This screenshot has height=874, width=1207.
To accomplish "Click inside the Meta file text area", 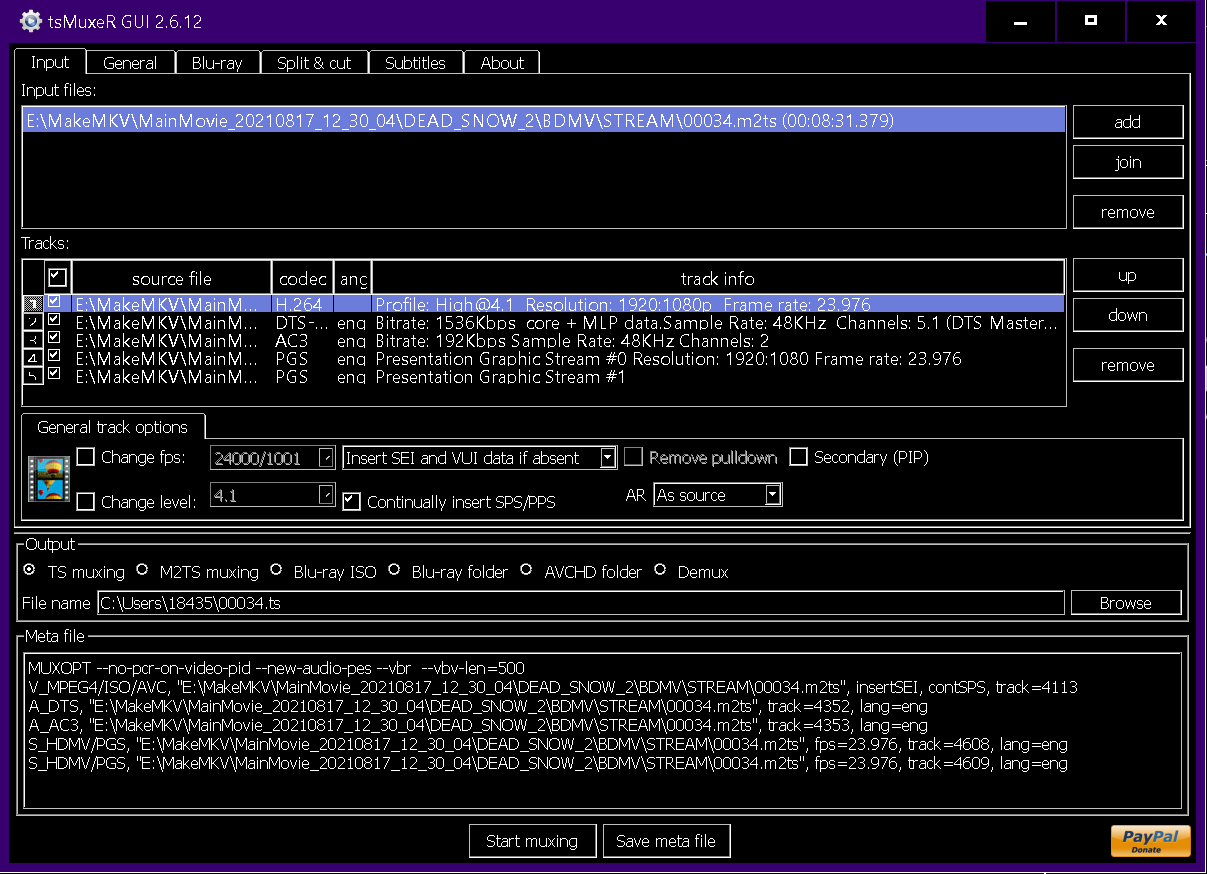I will click(x=602, y=729).
